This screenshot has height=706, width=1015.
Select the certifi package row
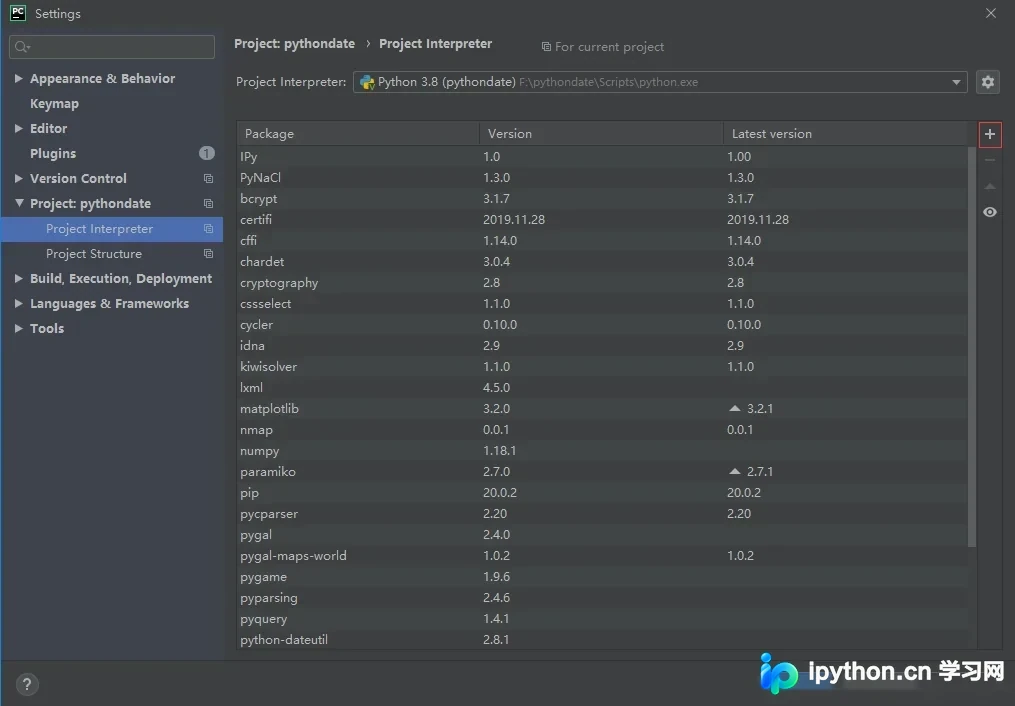[x=602, y=219]
